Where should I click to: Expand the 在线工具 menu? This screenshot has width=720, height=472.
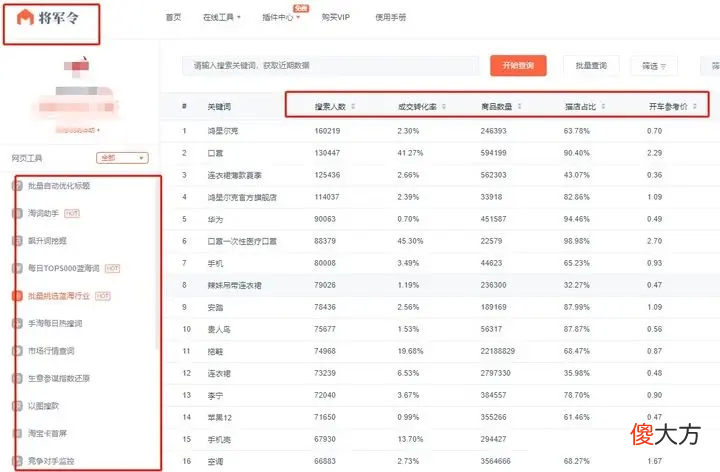pyautogui.click(x=222, y=17)
